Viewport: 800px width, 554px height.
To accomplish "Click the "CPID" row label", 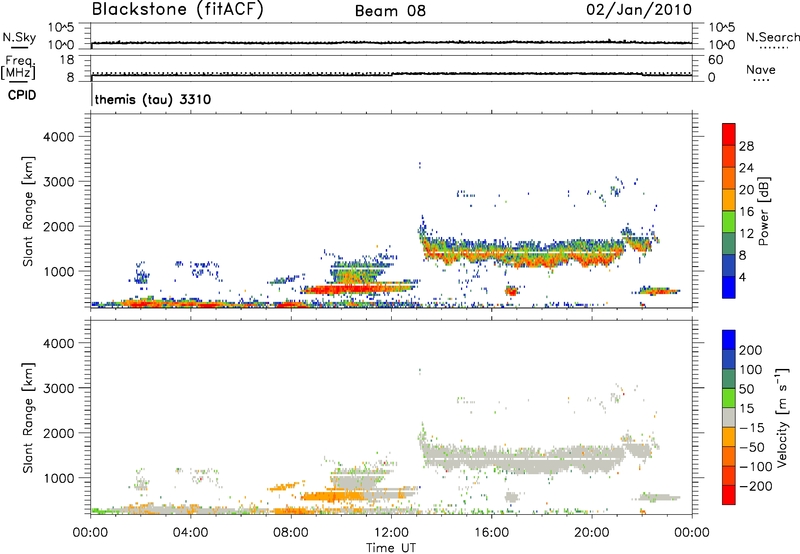I will coord(22,95).
